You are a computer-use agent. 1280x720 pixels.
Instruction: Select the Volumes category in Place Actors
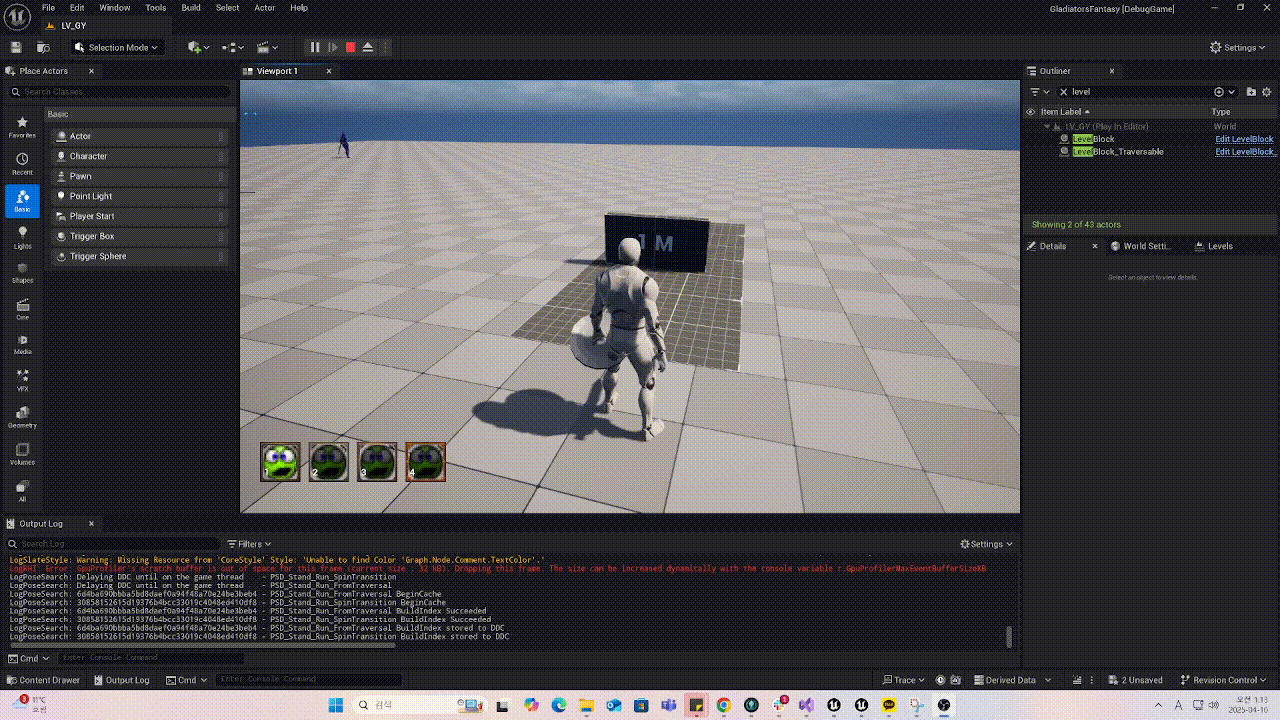tap(22, 454)
